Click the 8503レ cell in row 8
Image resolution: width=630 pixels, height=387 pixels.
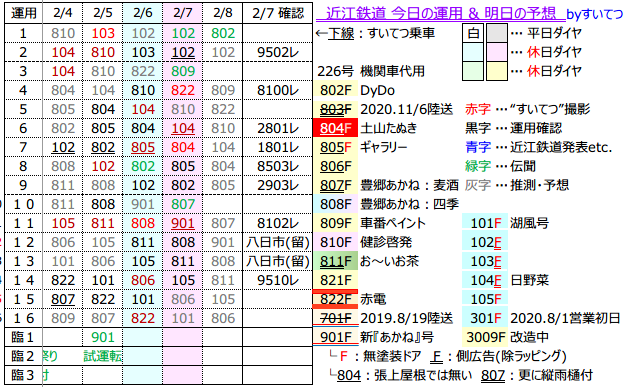click(278, 166)
